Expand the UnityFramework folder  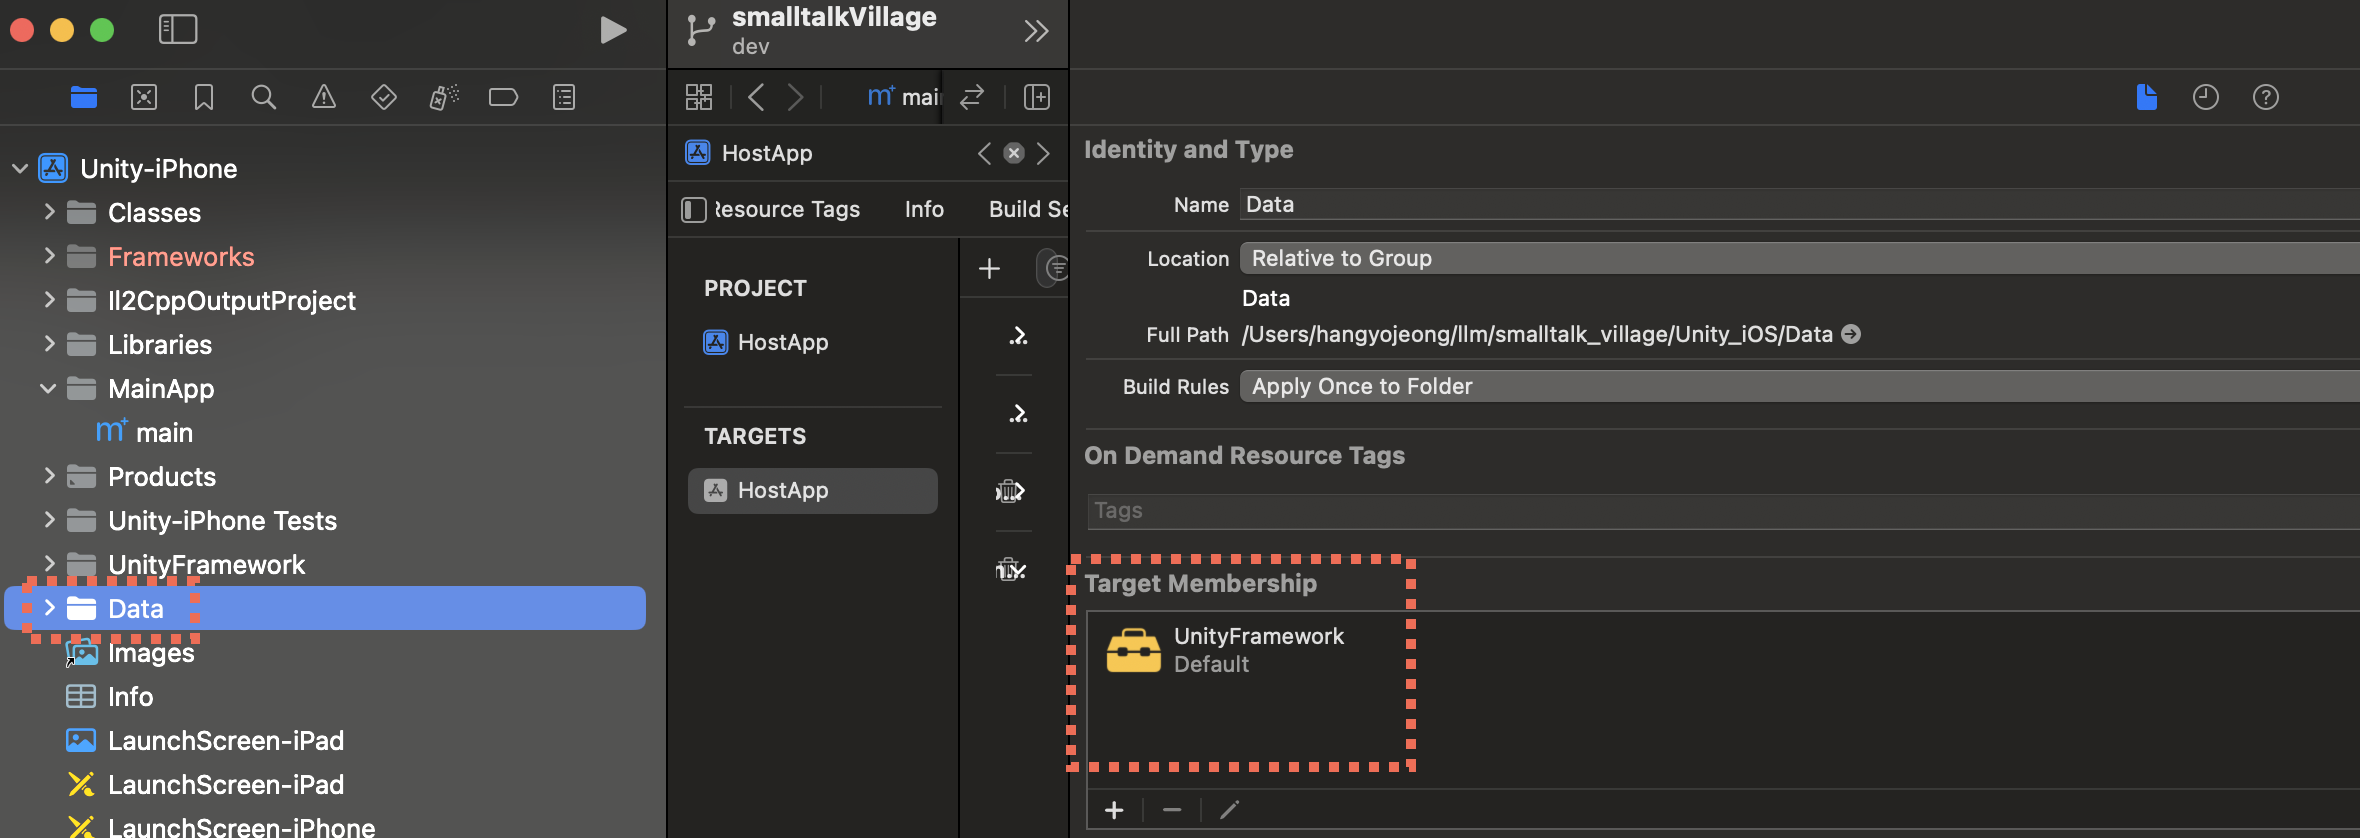pyautogui.click(x=49, y=564)
